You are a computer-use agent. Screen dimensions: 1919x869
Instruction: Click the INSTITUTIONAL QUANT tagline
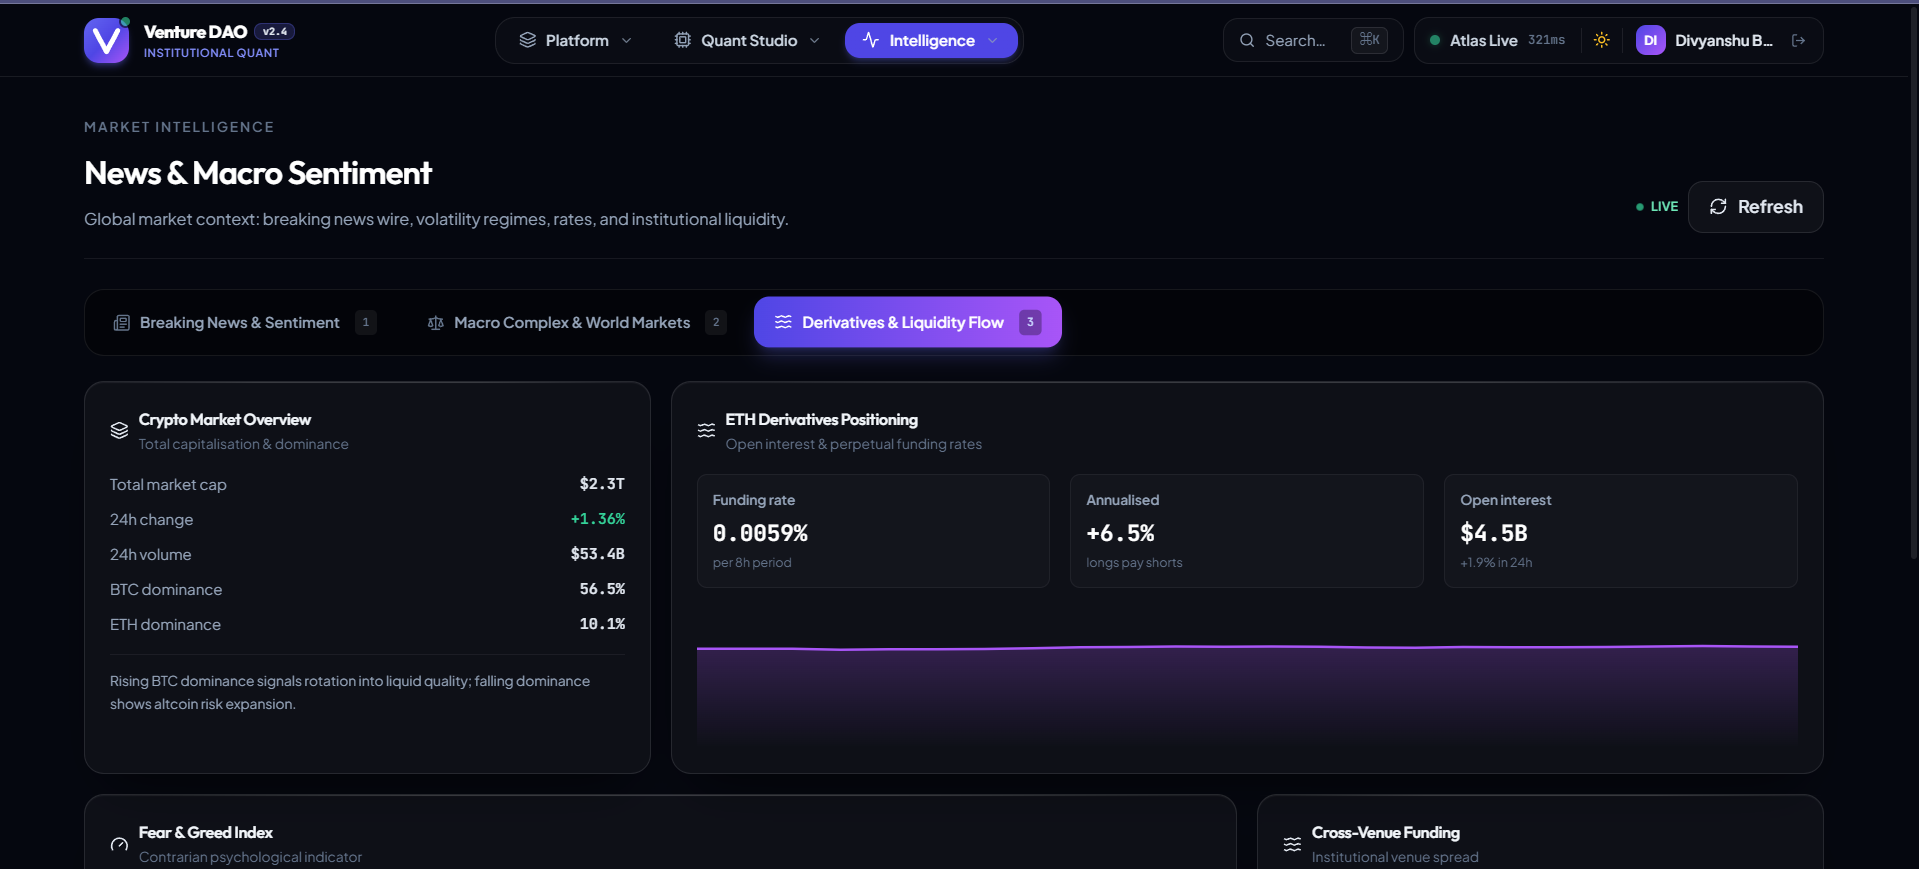(212, 53)
